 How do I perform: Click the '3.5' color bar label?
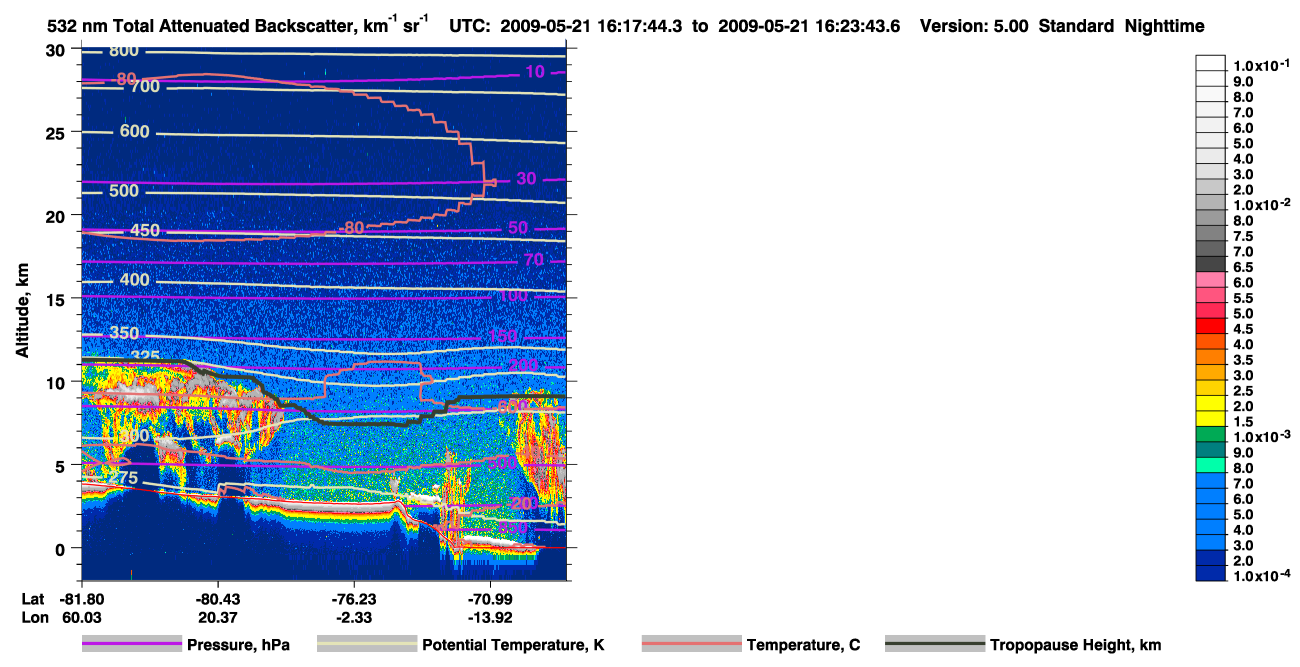tap(1244, 359)
